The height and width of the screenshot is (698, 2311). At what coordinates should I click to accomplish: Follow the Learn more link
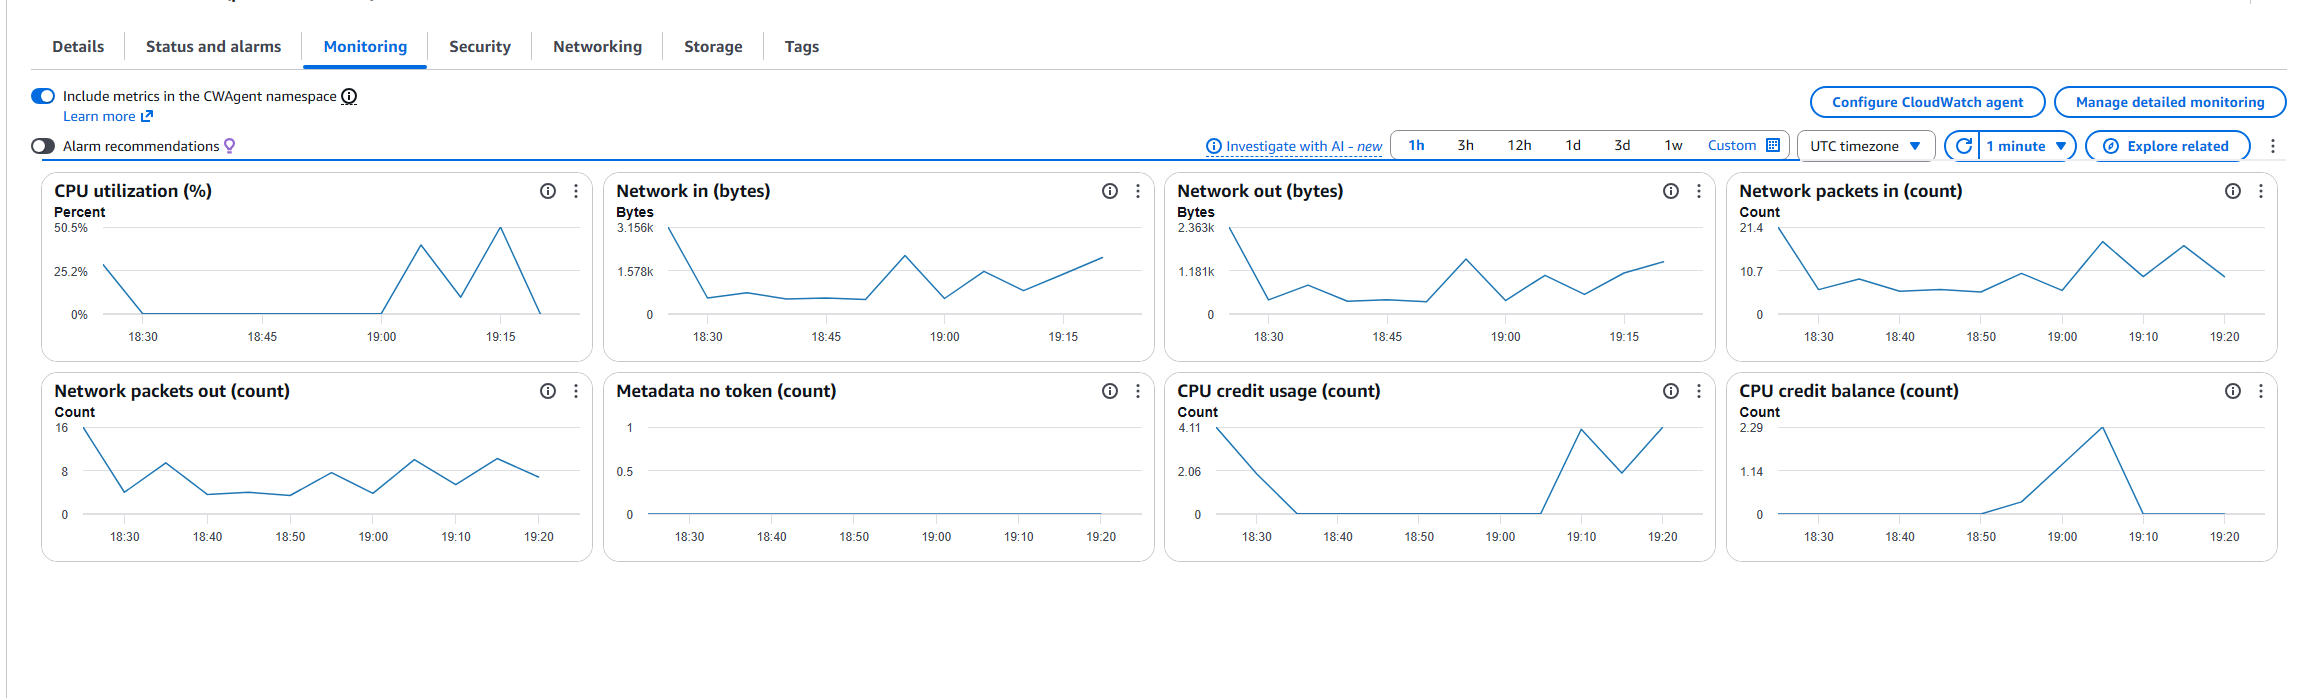click(108, 116)
